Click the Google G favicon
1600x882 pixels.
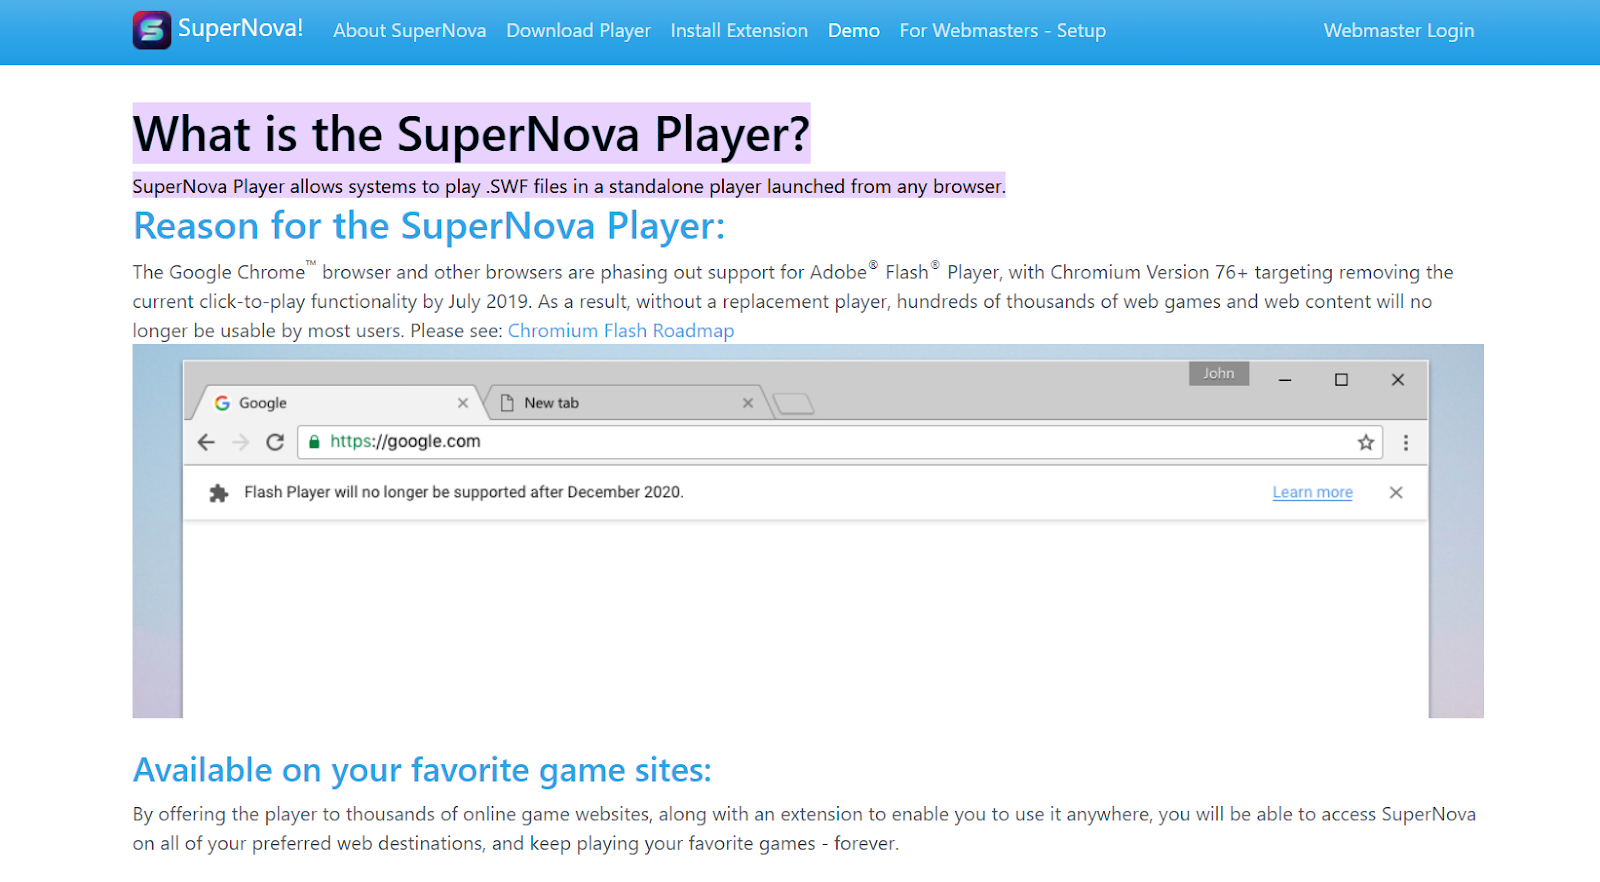click(x=222, y=403)
